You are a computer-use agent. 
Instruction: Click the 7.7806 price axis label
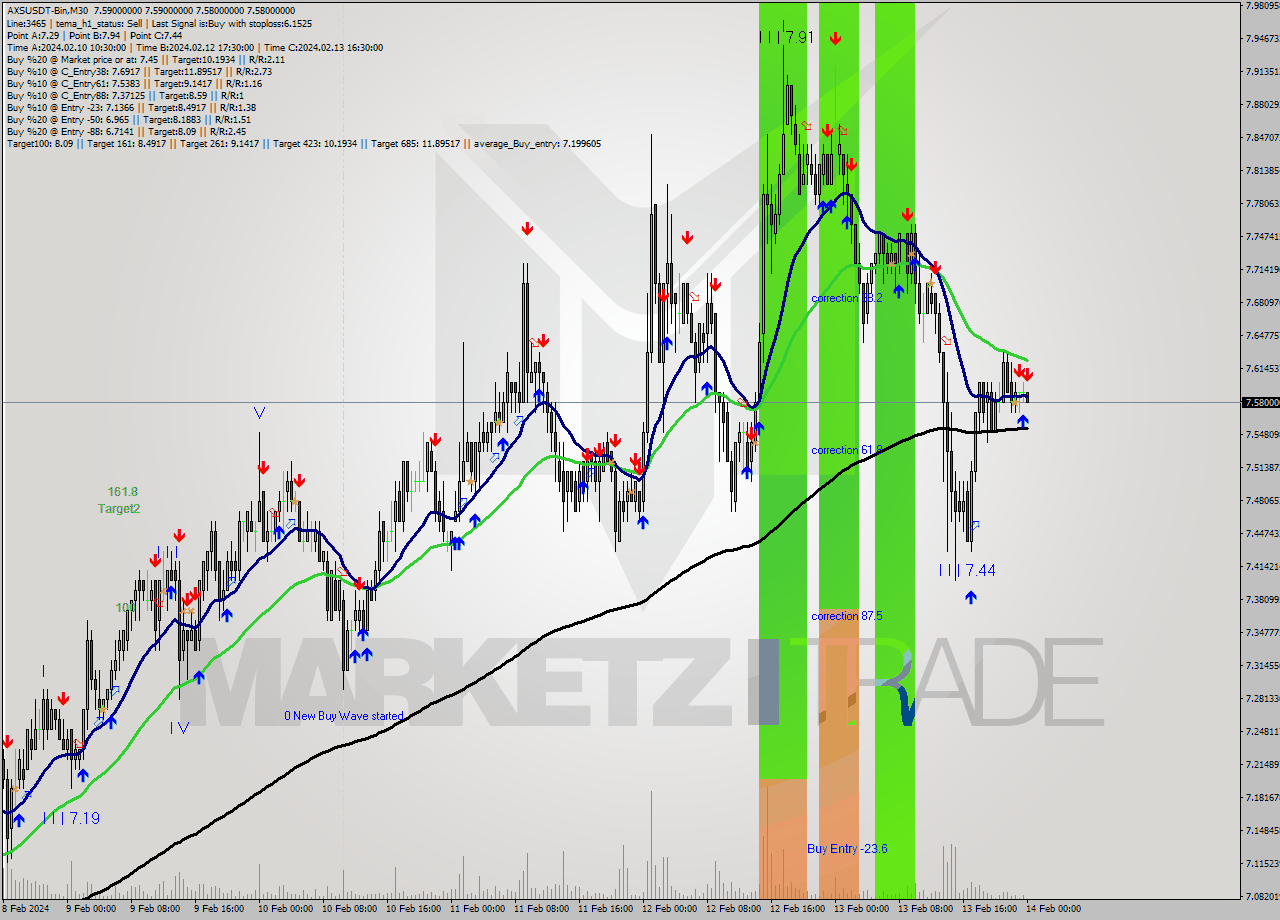click(1262, 203)
